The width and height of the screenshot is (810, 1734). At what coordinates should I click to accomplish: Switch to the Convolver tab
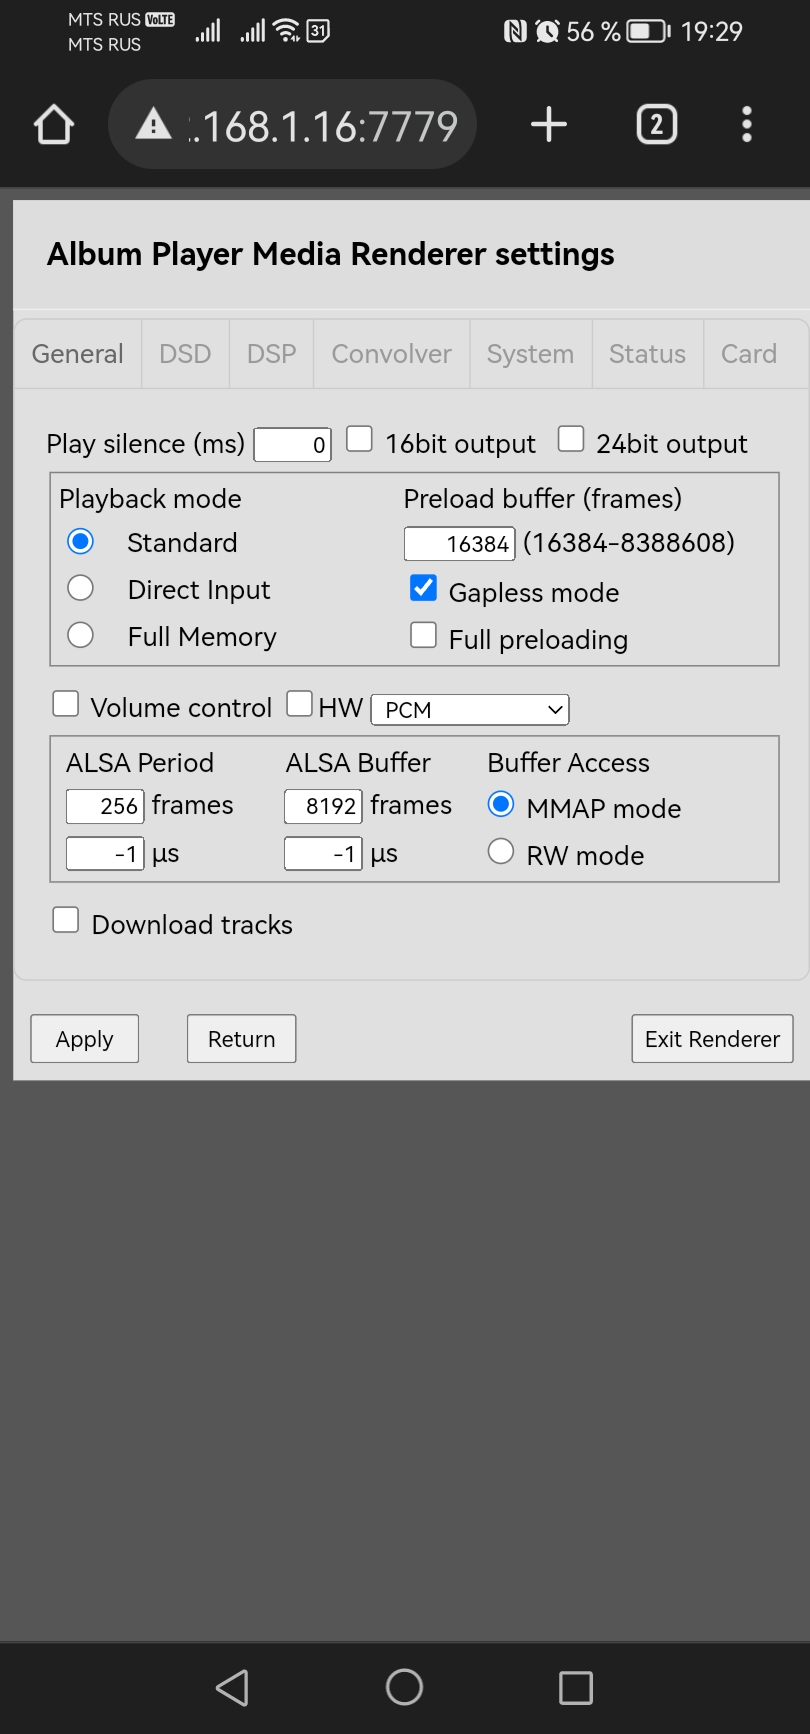click(x=391, y=354)
